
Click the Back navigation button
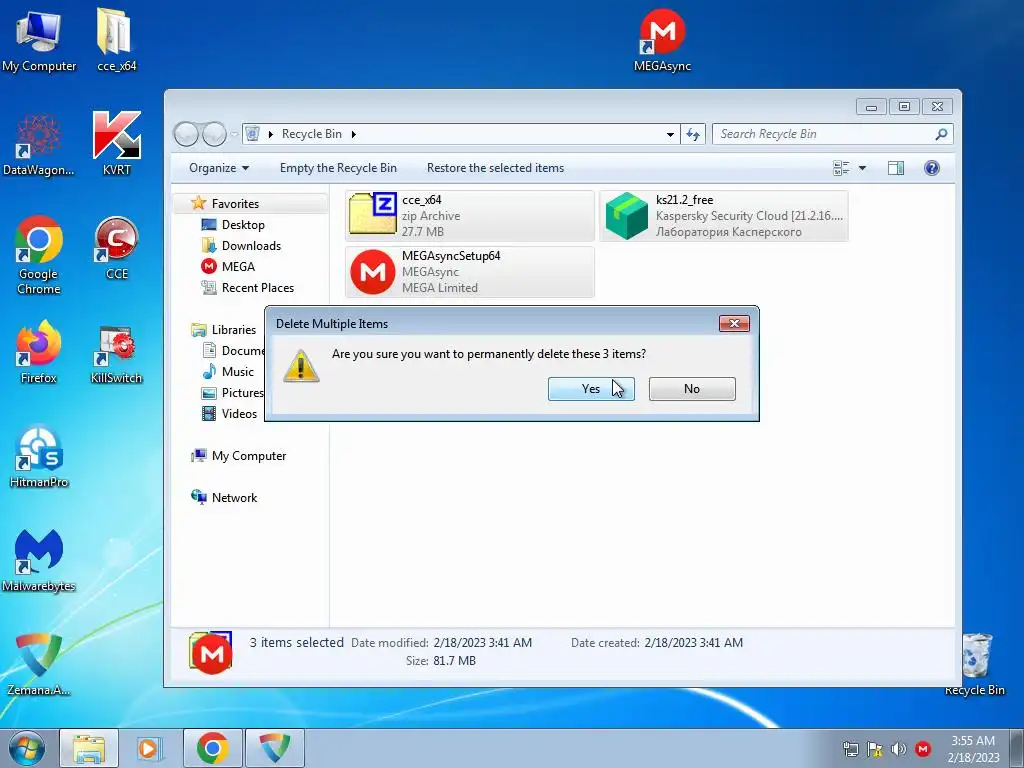tap(186, 134)
